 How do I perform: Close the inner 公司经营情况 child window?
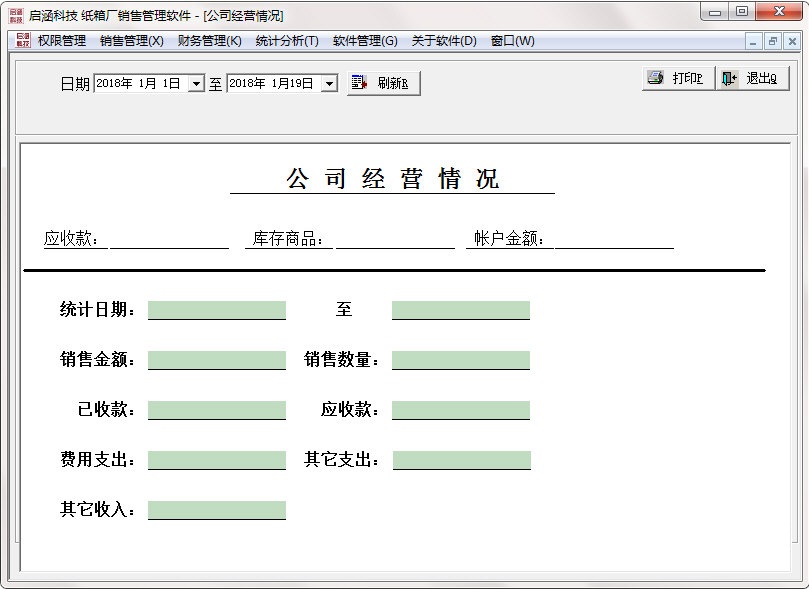pyautogui.click(x=792, y=41)
